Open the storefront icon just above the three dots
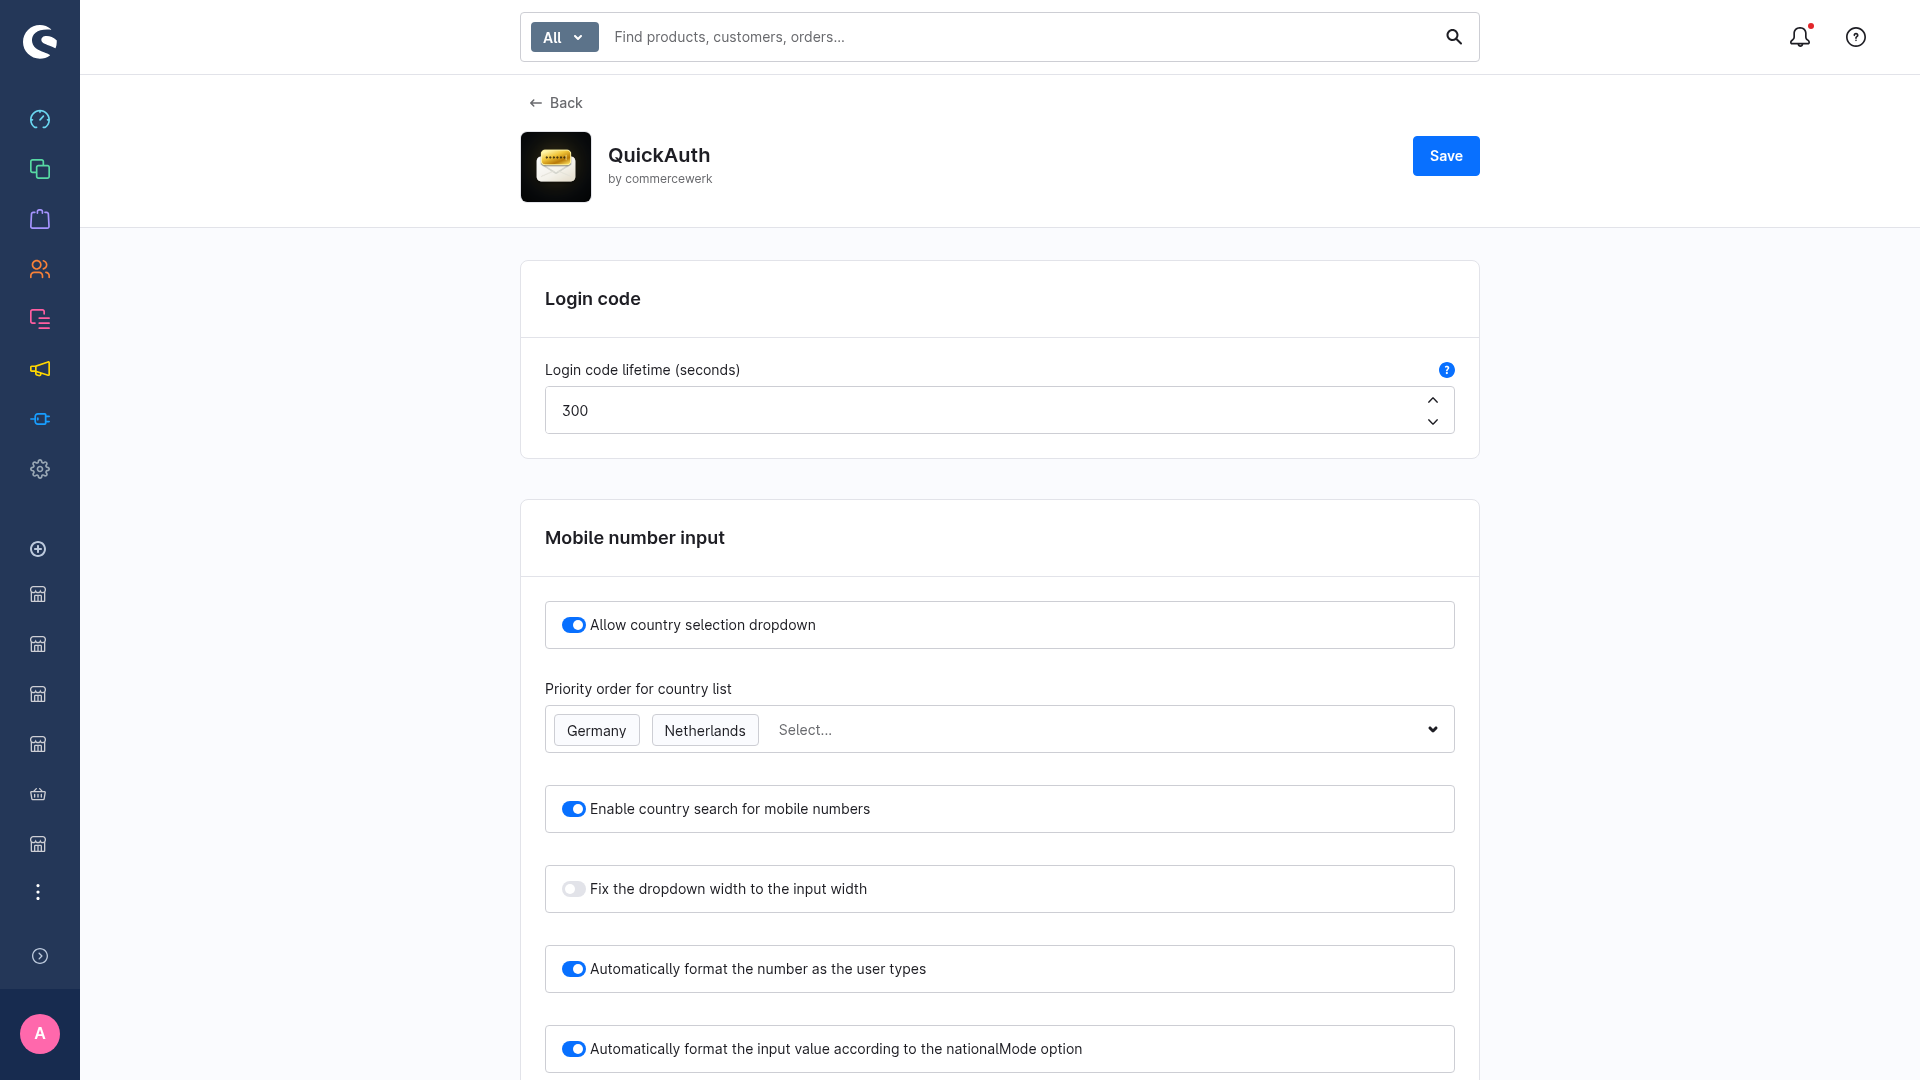Screen dimensions: 1920x1080 click(x=38, y=844)
